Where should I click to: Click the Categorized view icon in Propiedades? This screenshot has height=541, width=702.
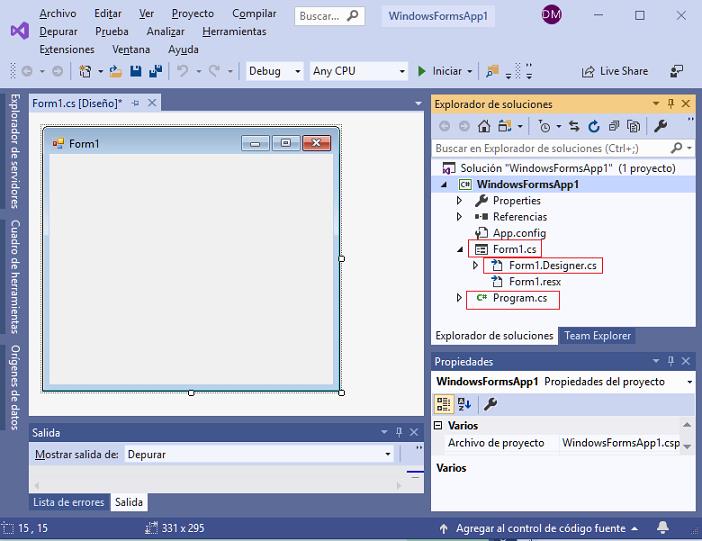pyautogui.click(x=444, y=404)
